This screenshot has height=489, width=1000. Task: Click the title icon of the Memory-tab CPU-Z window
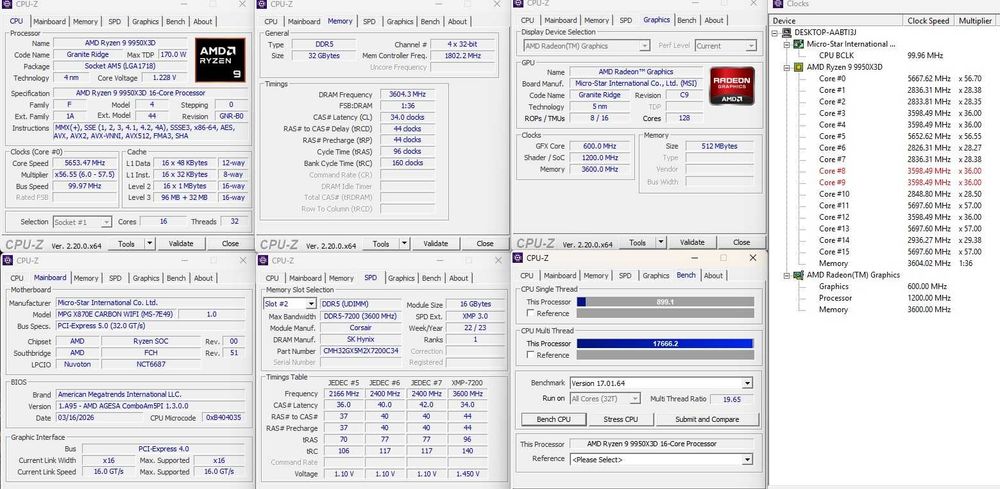263,4
